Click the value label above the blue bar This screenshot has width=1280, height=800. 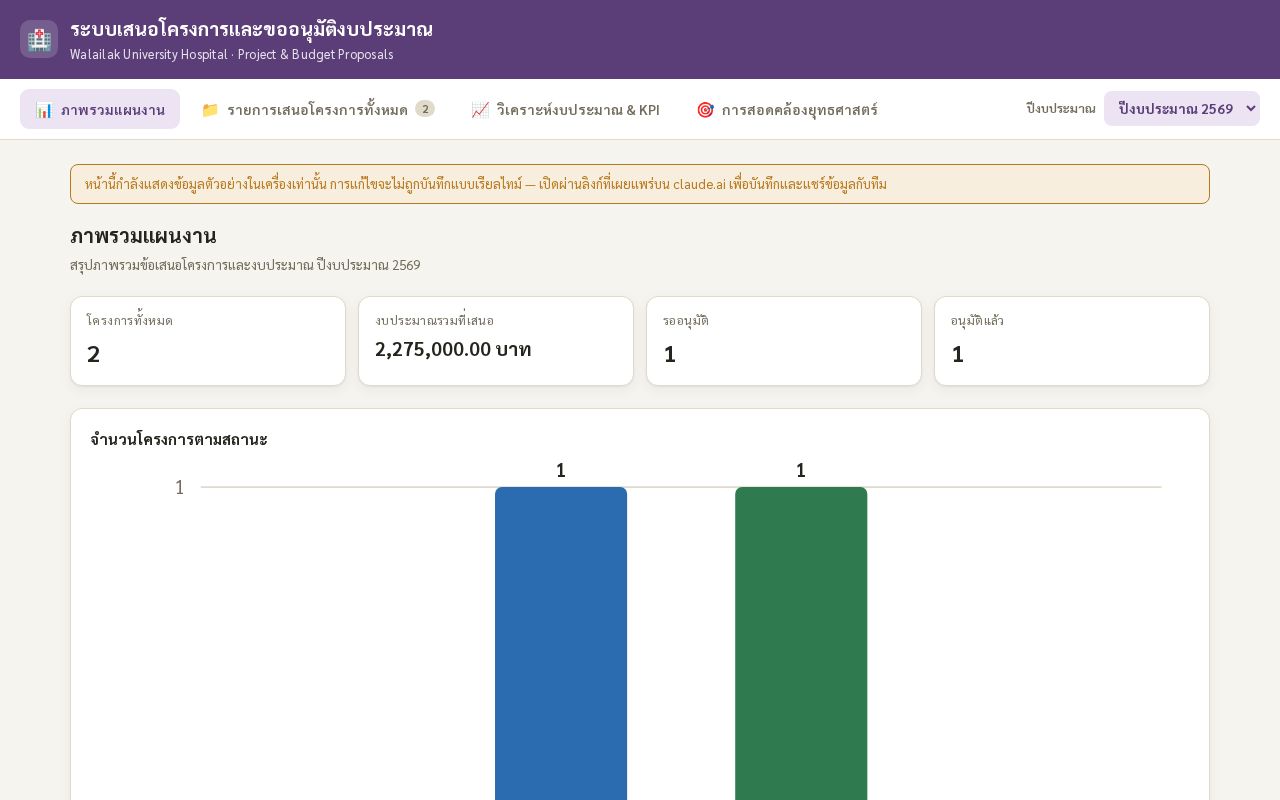coord(561,470)
